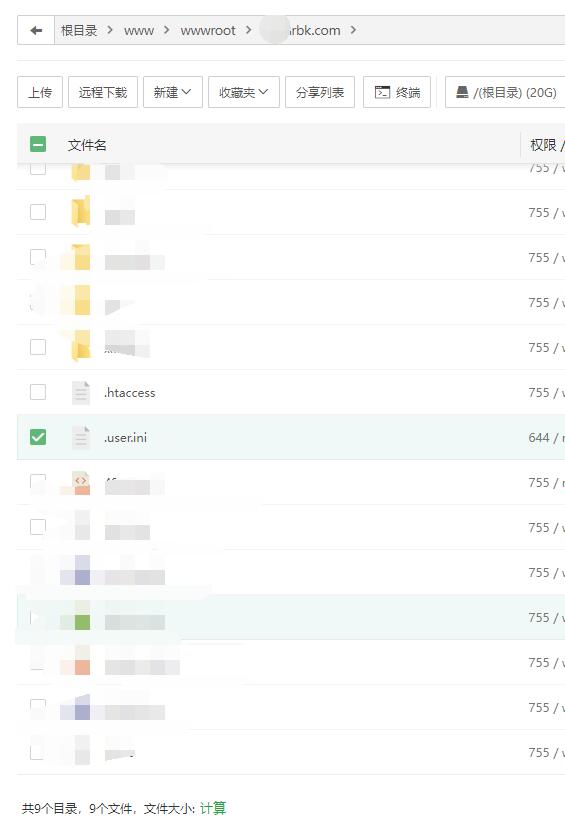Uncheck the .user.ini checkbox
The image size is (565, 822).
pos(38,437)
